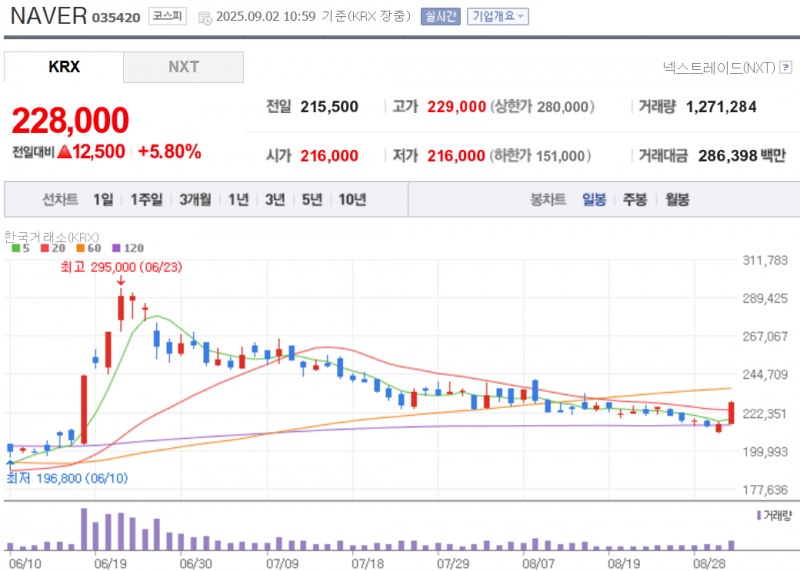Click the 고가 value 229,000
The image size is (800, 571).
click(x=456, y=107)
